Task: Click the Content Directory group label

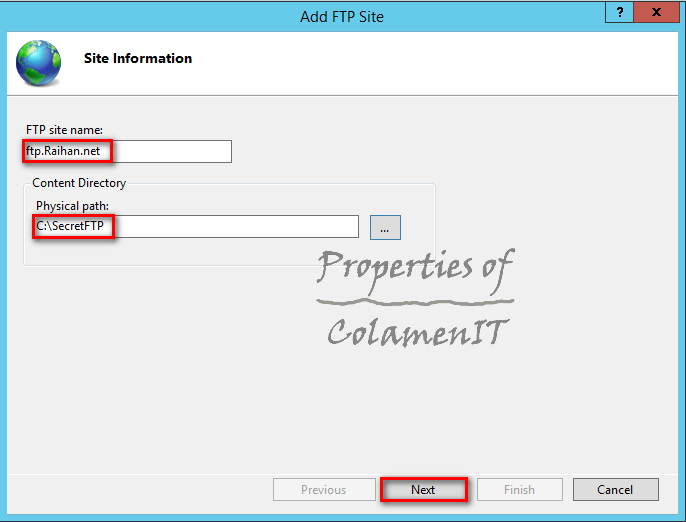Action: [79, 183]
